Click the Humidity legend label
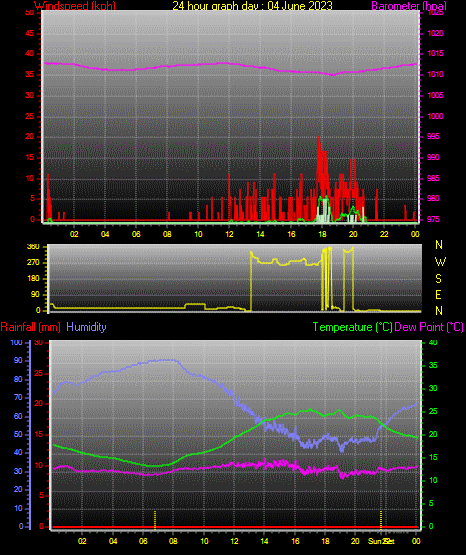Image resolution: width=466 pixels, height=555 pixels. [86, 327]
